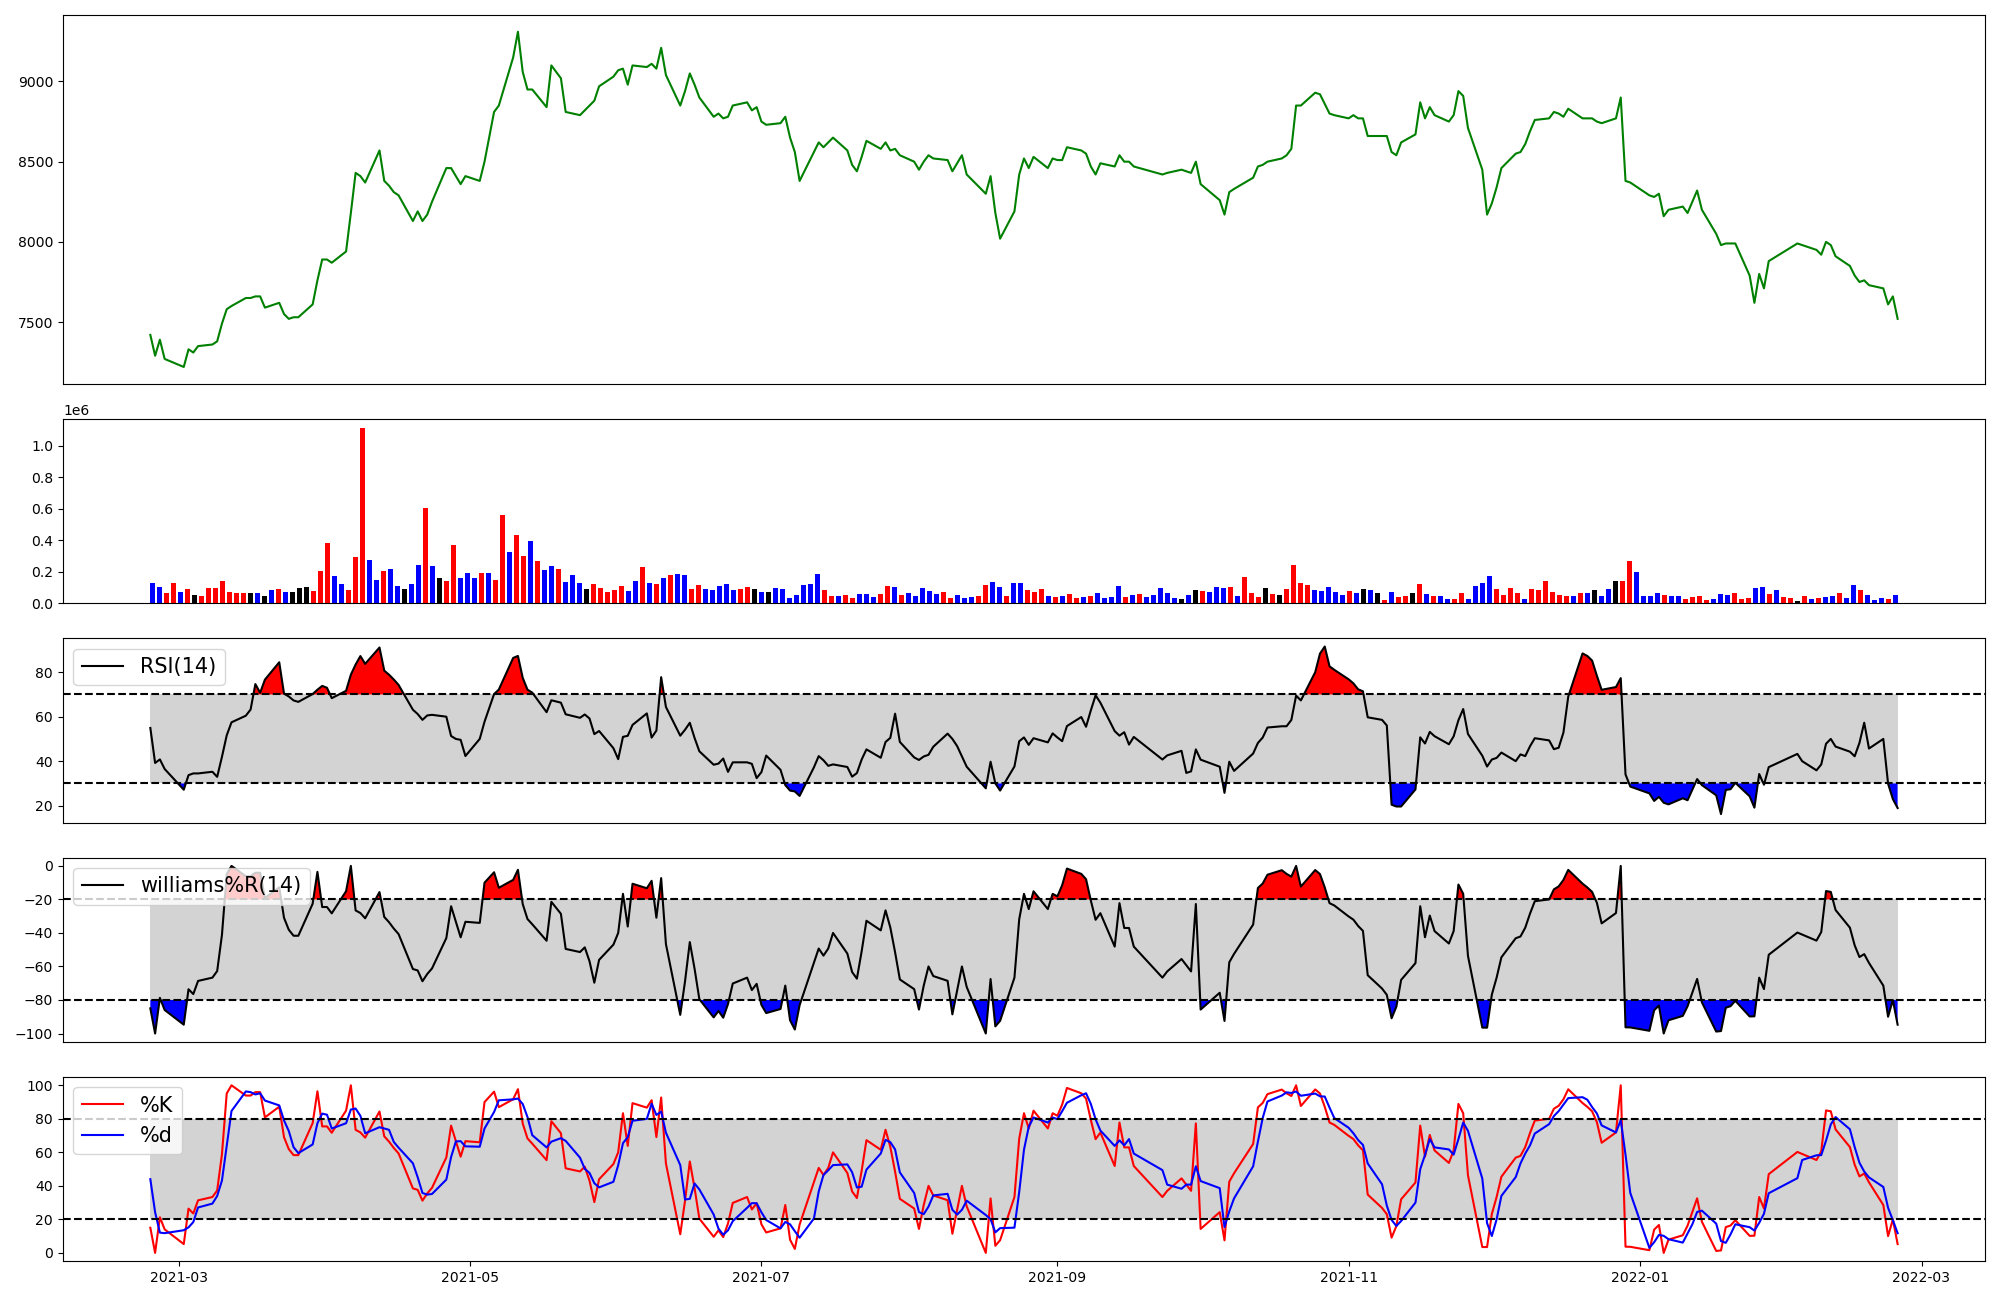Screen dimensions: 2000x1300
Task: Click the 2021-11 x-axis date label
Action: click(x=1349, y=1277)
